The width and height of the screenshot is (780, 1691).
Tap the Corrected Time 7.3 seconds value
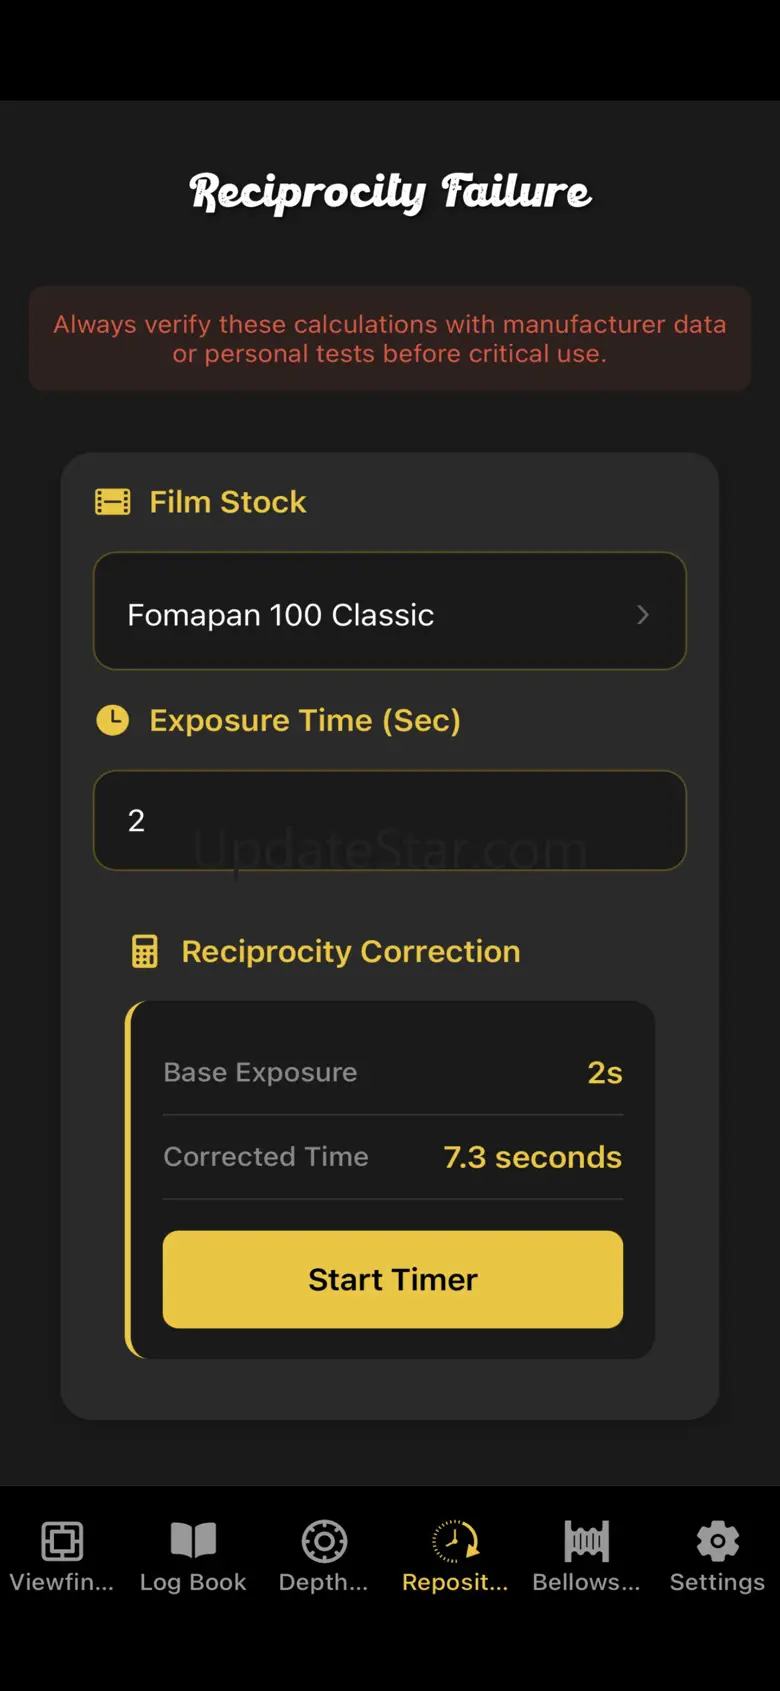pos(532,1157)
